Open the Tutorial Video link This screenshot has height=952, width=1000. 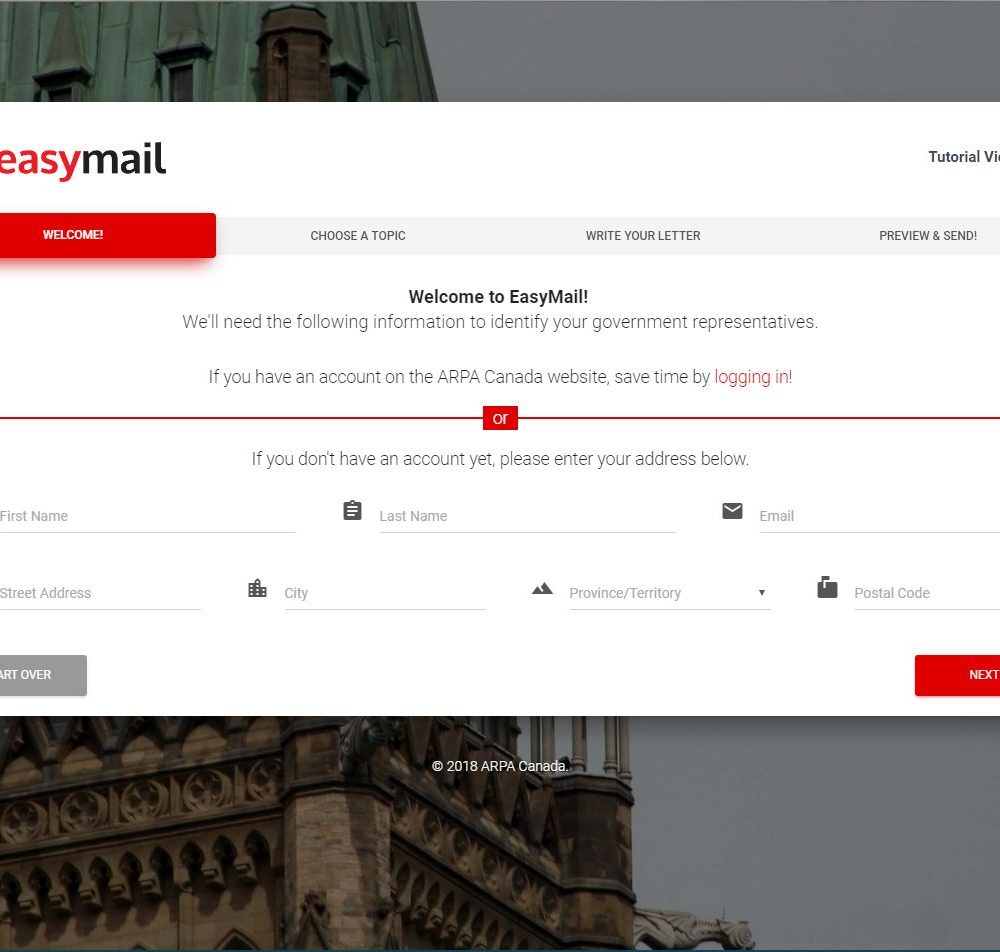(x=964, y=157)
